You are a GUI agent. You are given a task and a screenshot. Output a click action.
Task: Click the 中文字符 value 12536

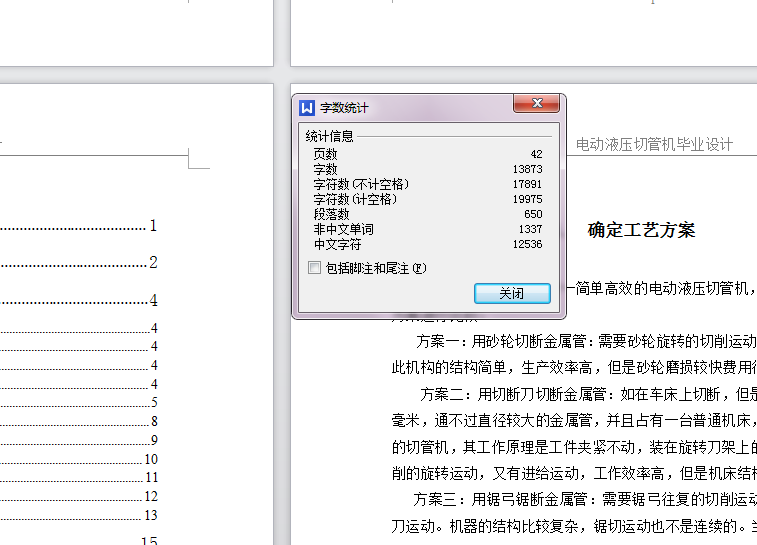[528, 244]
